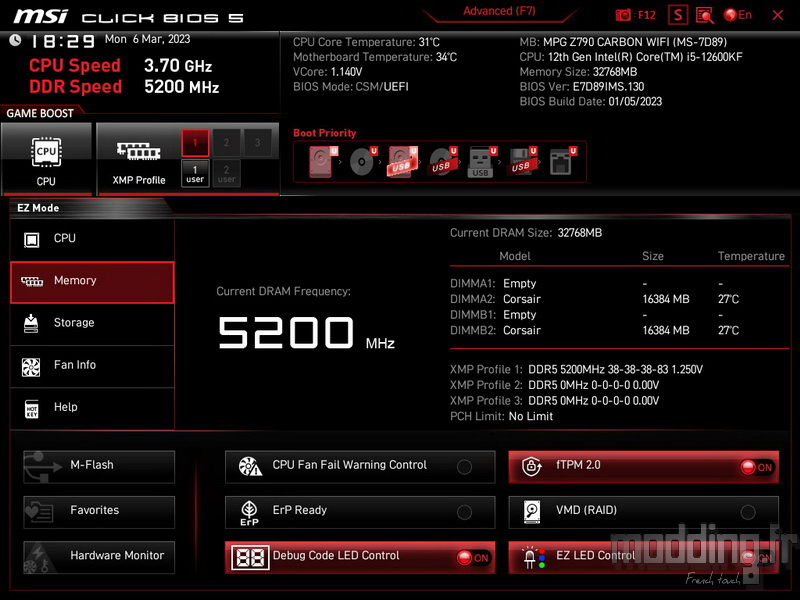Click the CPU fan warning icon
The height and width of the screenshot is (600, 800).
tap(250, 466)
